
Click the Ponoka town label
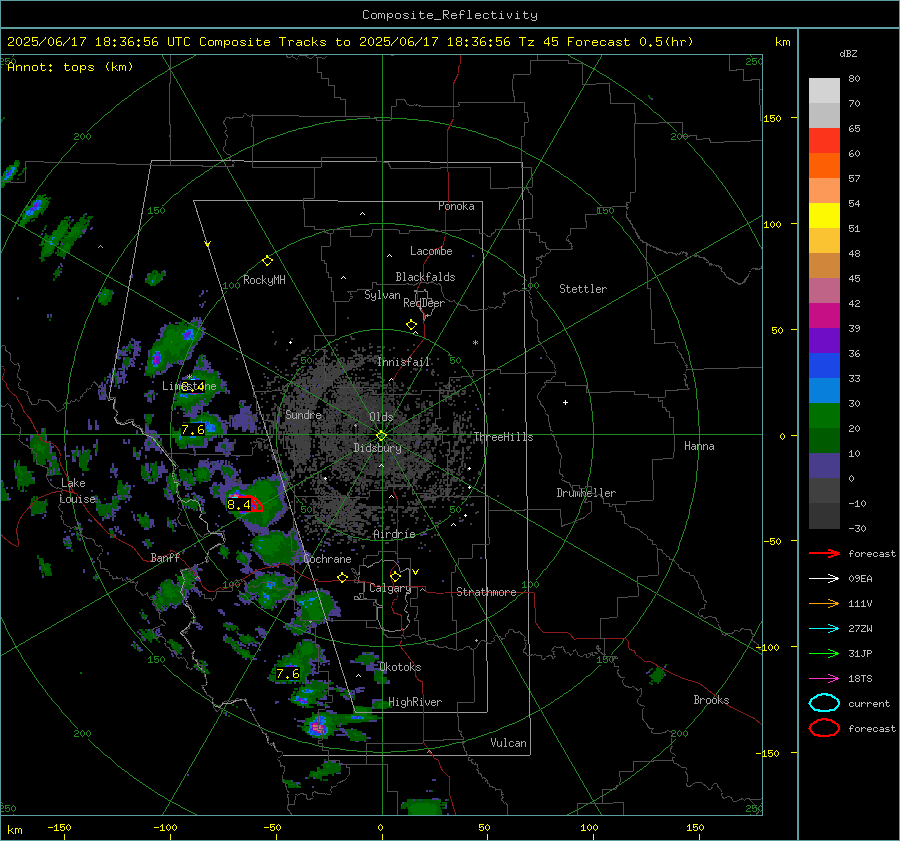point(456,206)
